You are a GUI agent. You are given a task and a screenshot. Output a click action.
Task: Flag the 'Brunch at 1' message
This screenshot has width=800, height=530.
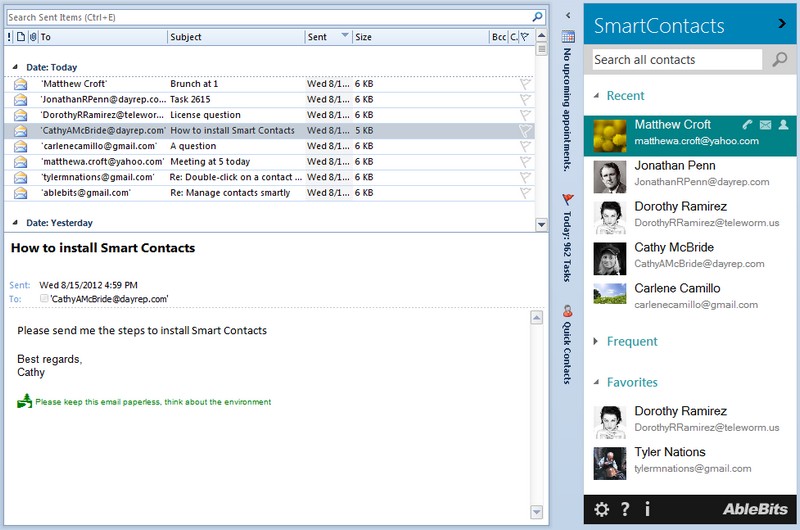click(x=525, y=84)
